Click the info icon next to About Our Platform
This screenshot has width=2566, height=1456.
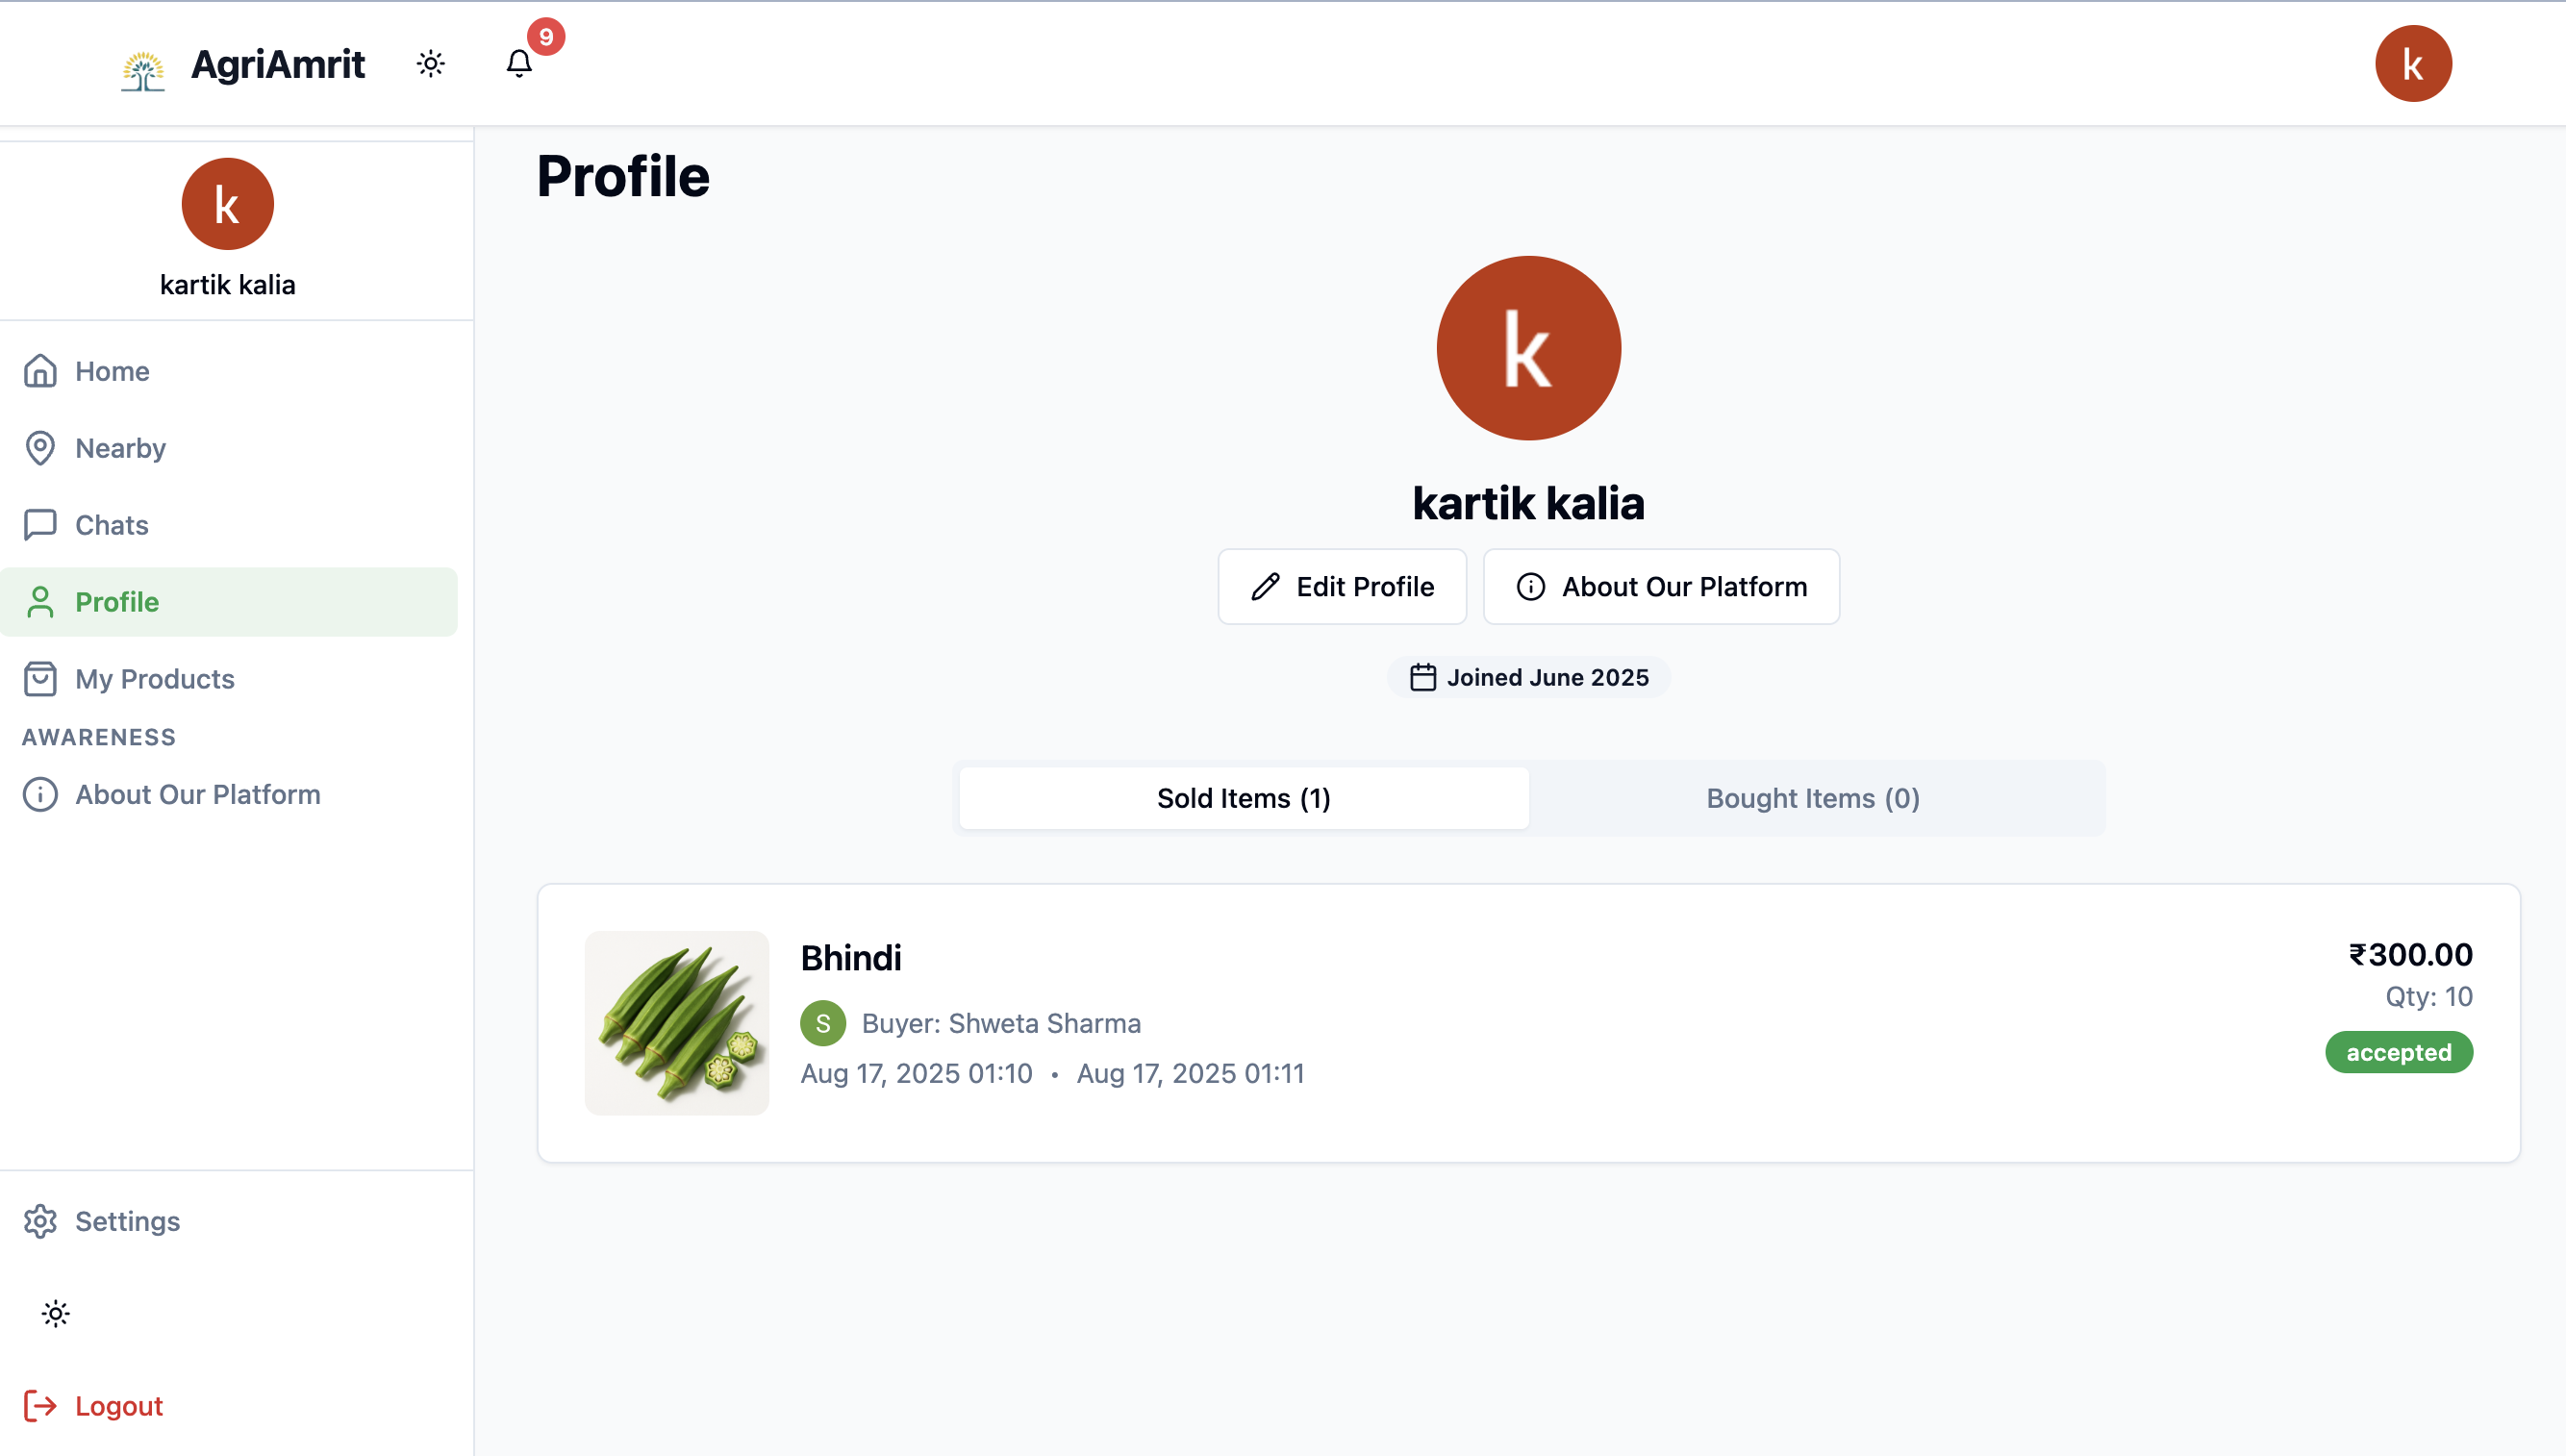[40, 794]
